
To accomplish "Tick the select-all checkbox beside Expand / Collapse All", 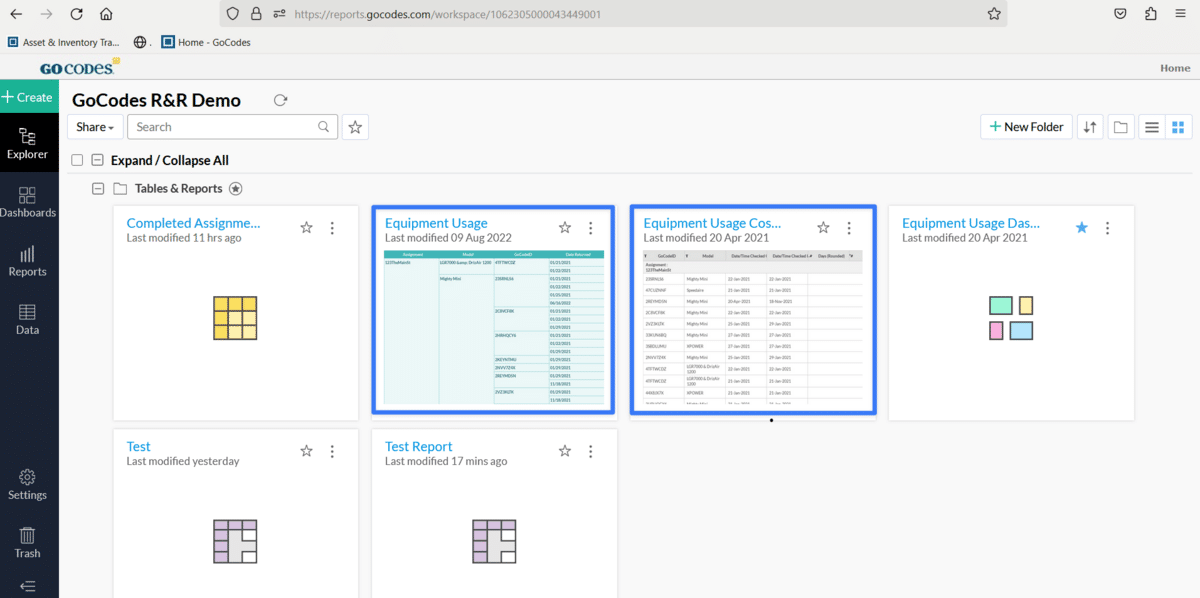I will pos(77,160).
